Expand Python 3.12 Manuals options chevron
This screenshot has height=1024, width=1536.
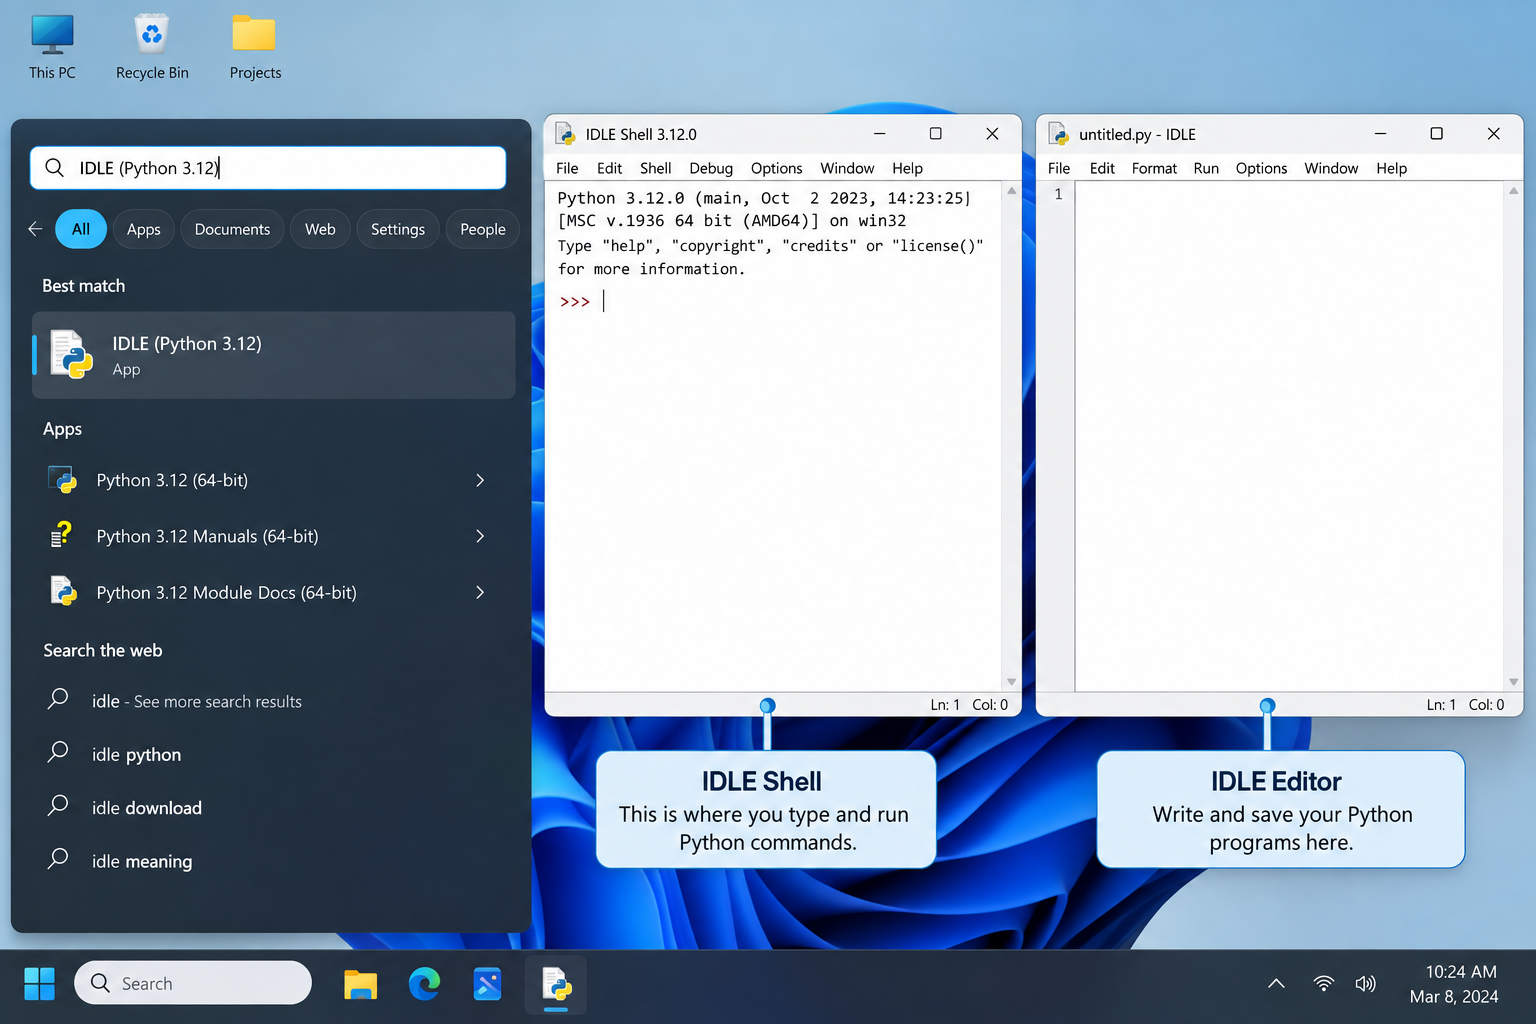tap(480, 536)
